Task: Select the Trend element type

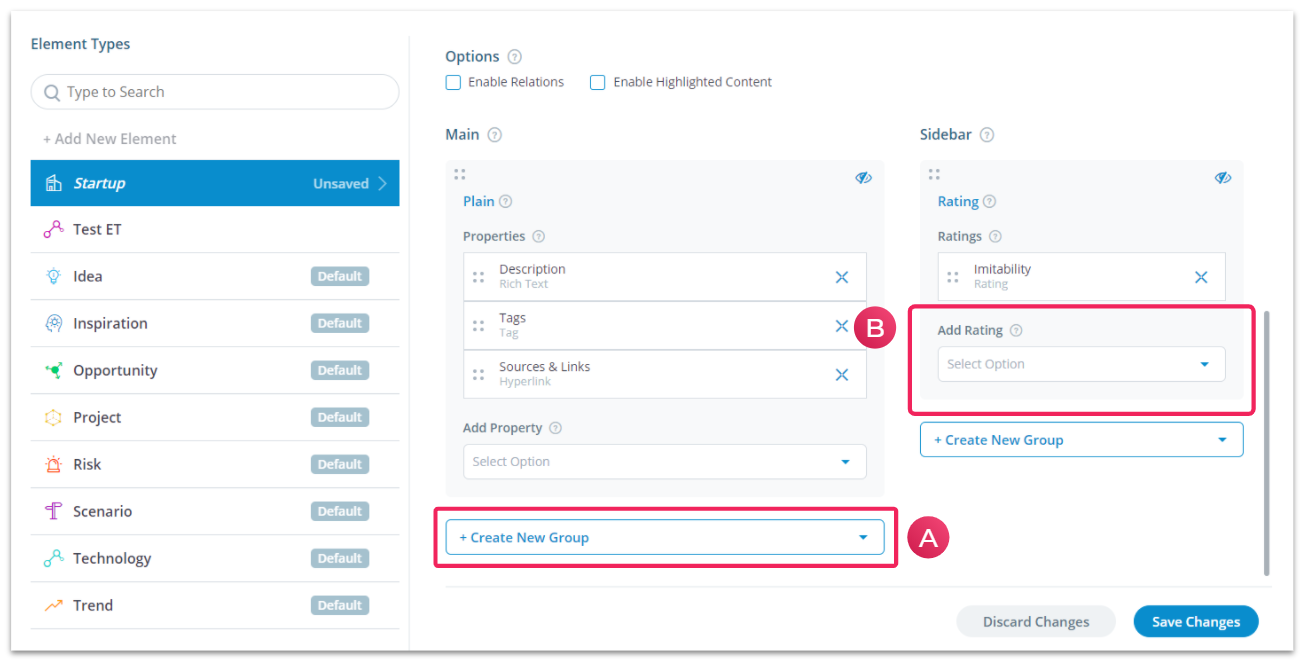Action: coord(215,605)
